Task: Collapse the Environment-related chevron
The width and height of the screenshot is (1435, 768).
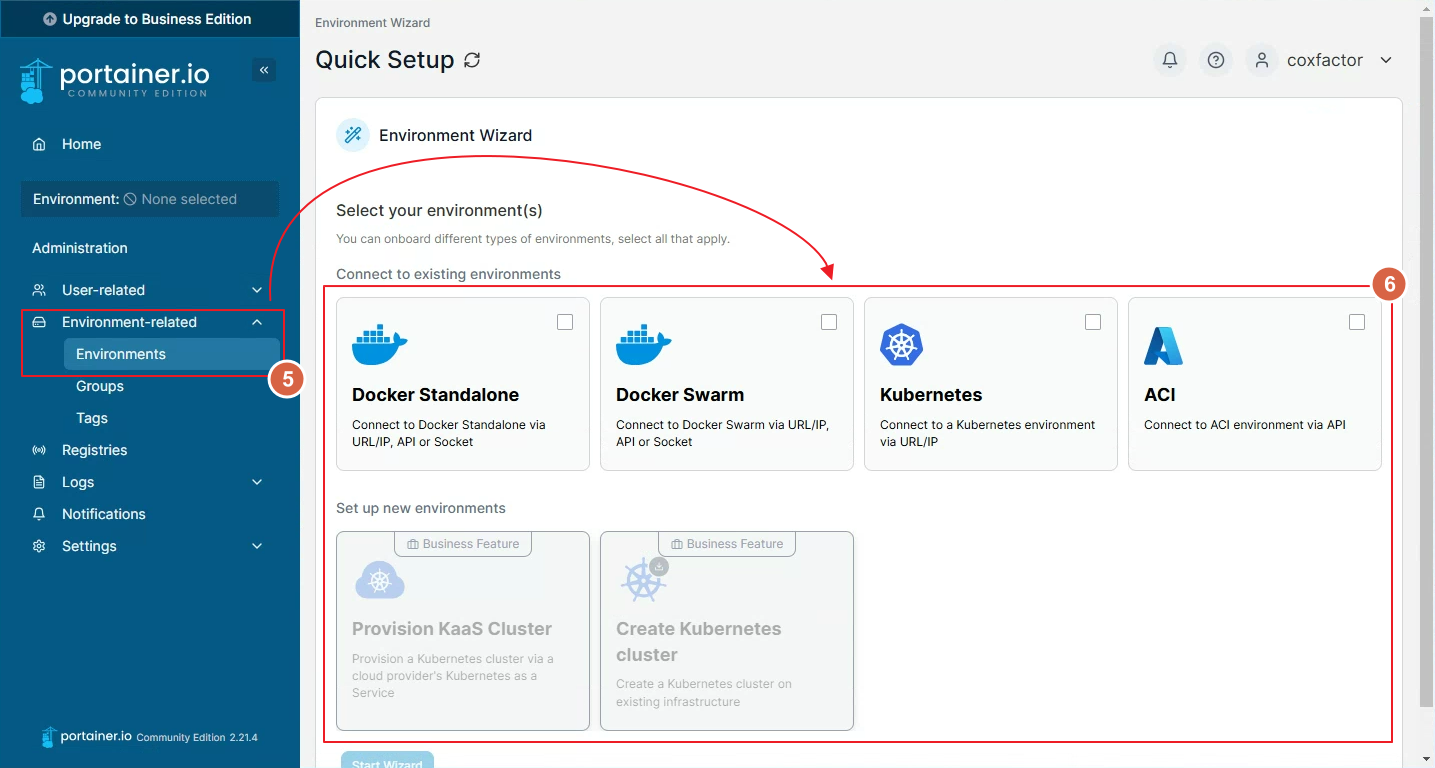Action: click(257, 322)
